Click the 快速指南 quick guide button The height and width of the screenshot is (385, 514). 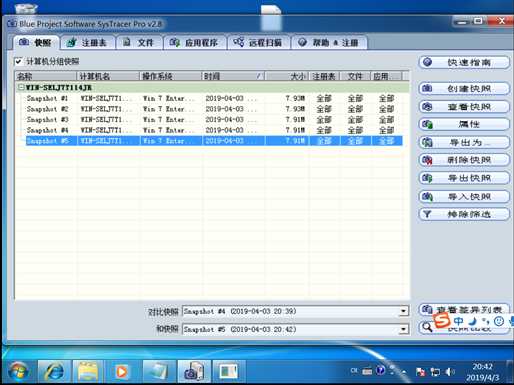(x=464, y=62)
